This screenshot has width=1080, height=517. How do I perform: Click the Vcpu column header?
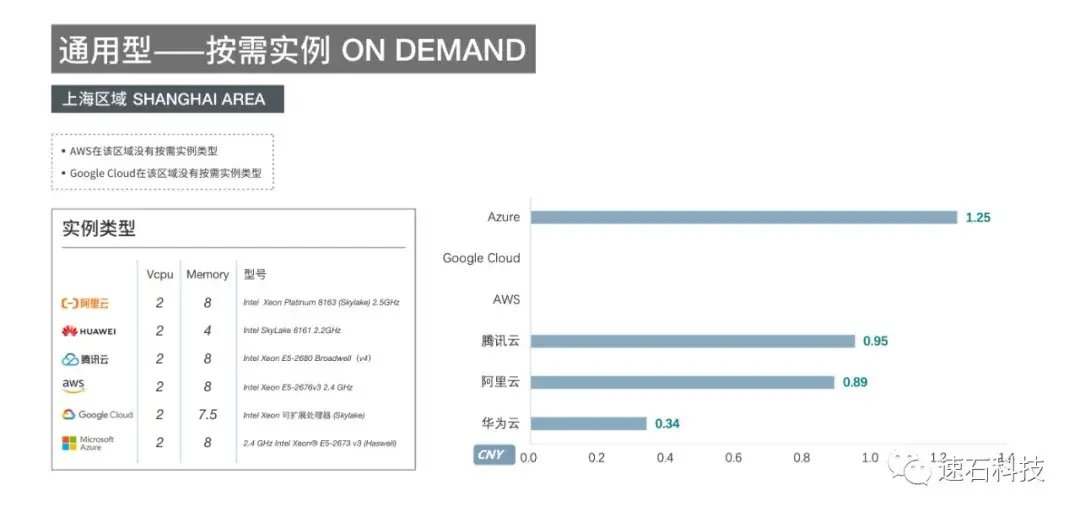coord(160,275)
